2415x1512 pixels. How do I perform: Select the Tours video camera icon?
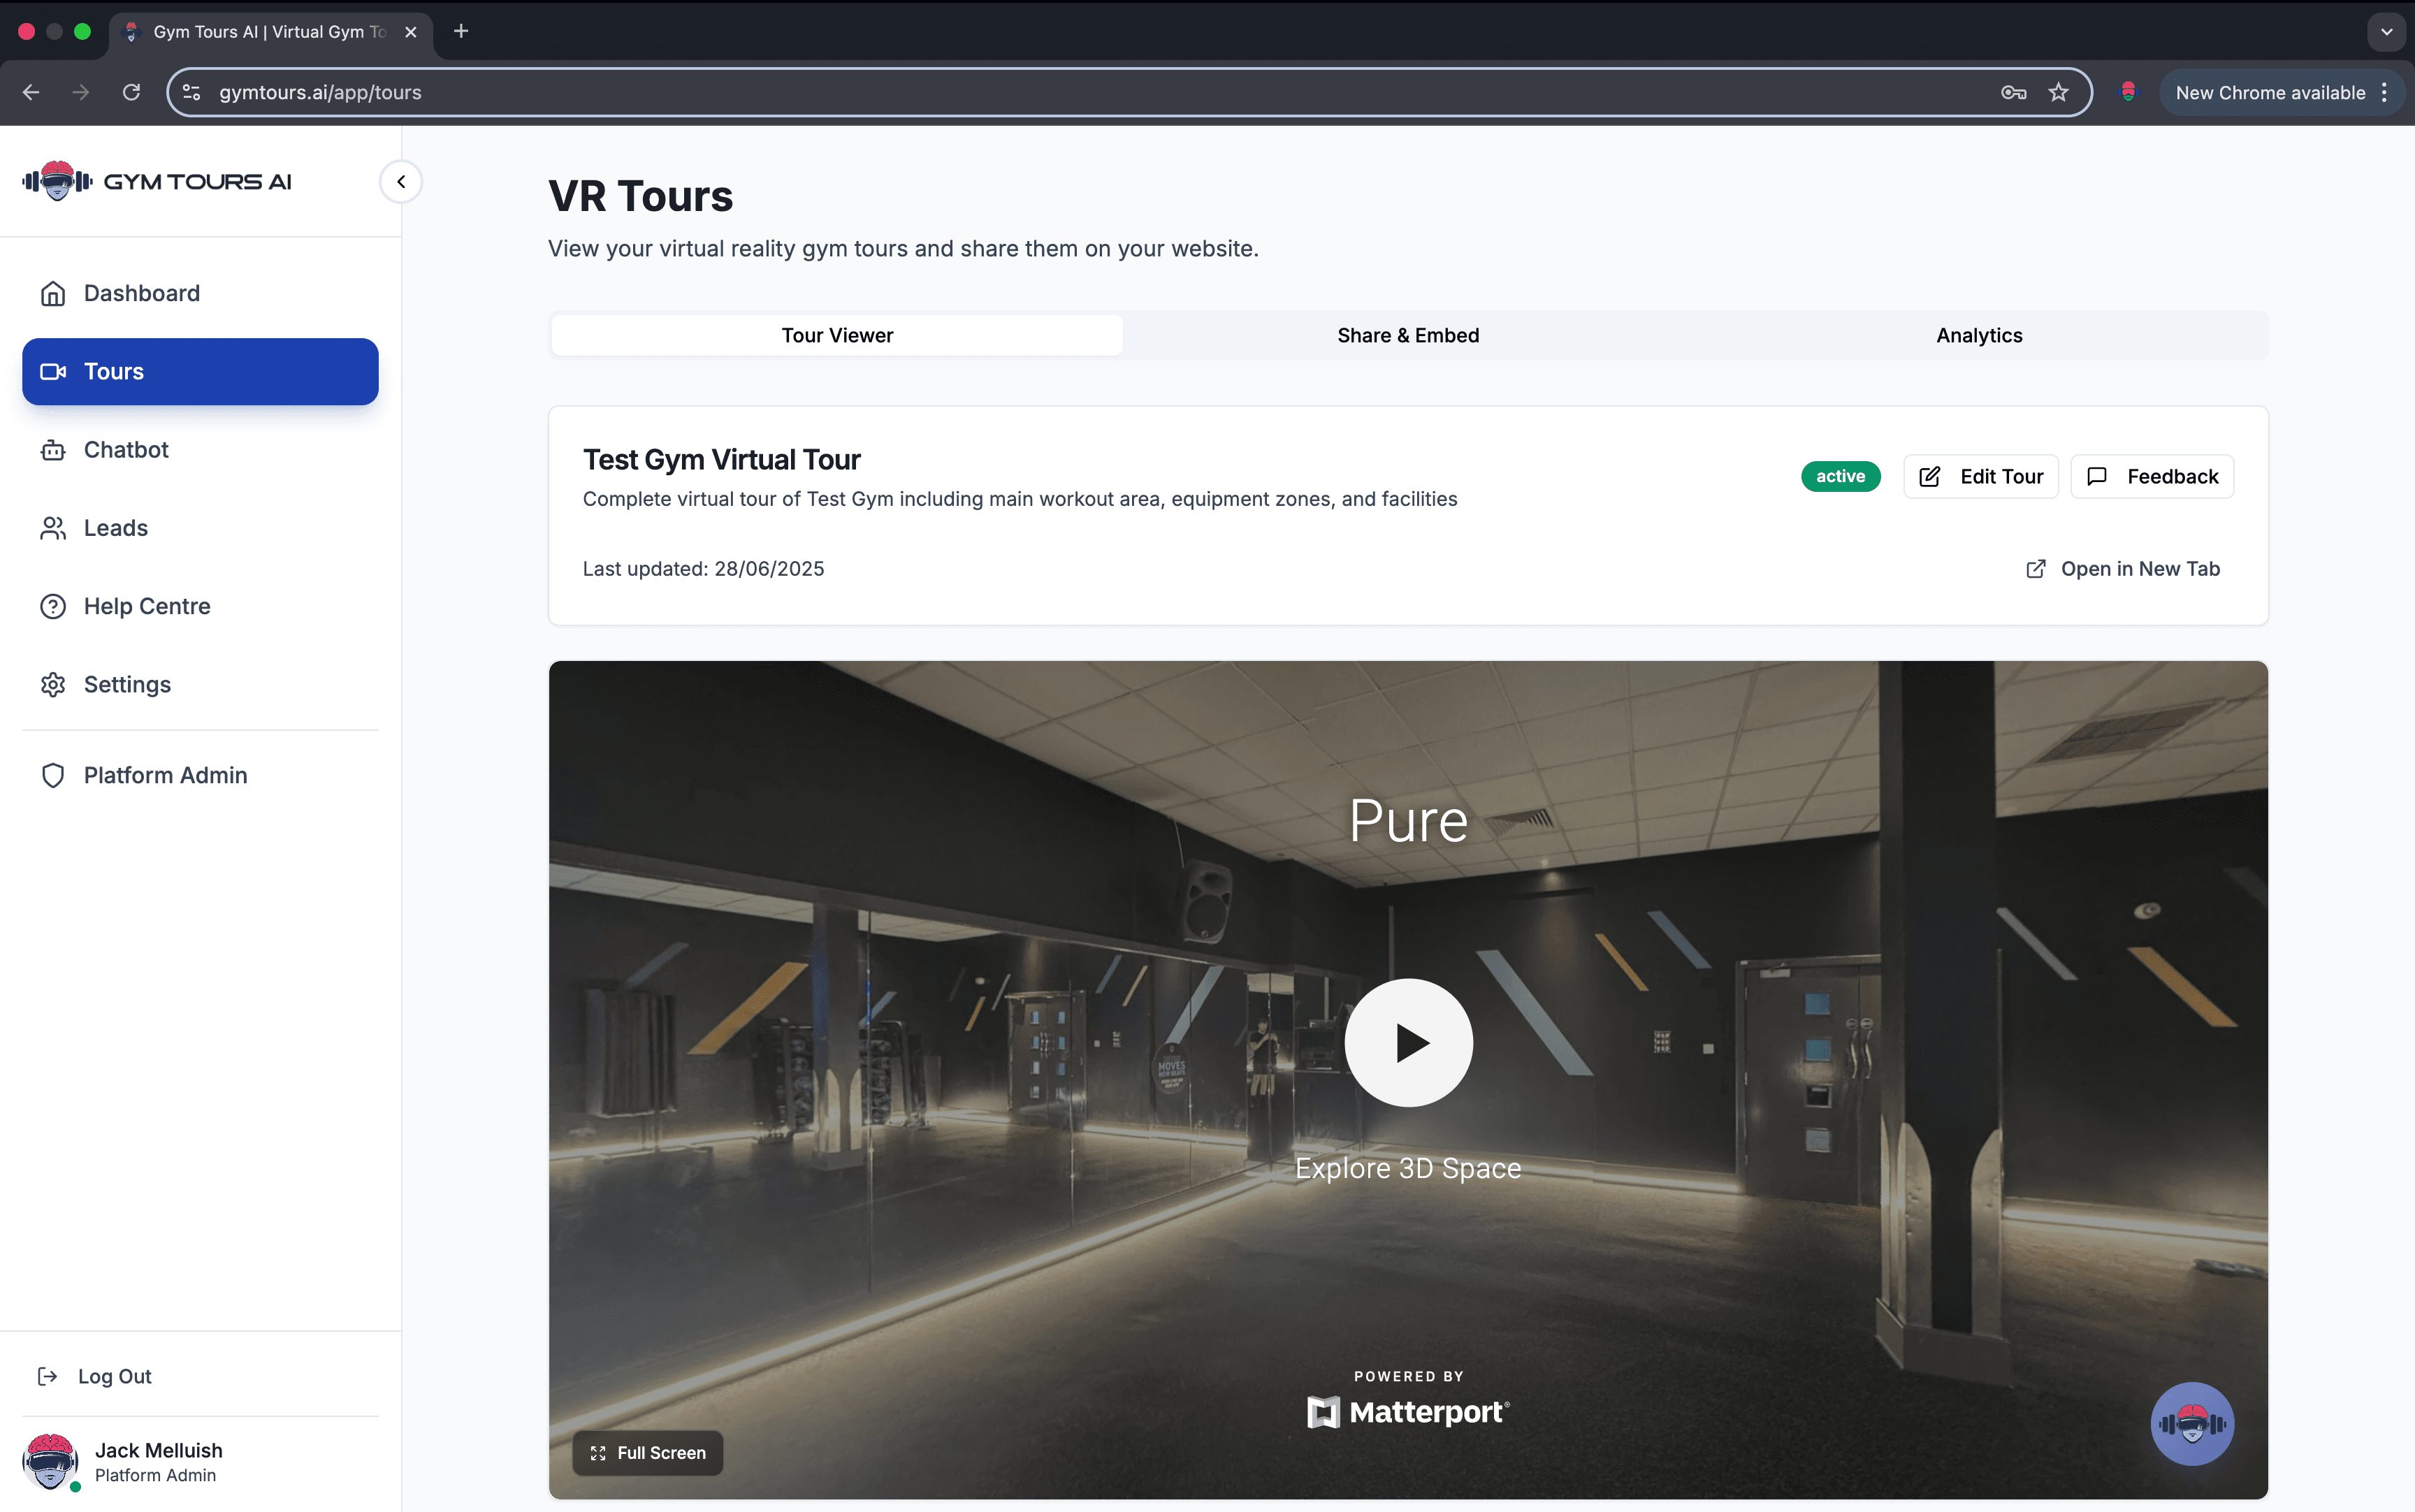[x=53, y=371]
